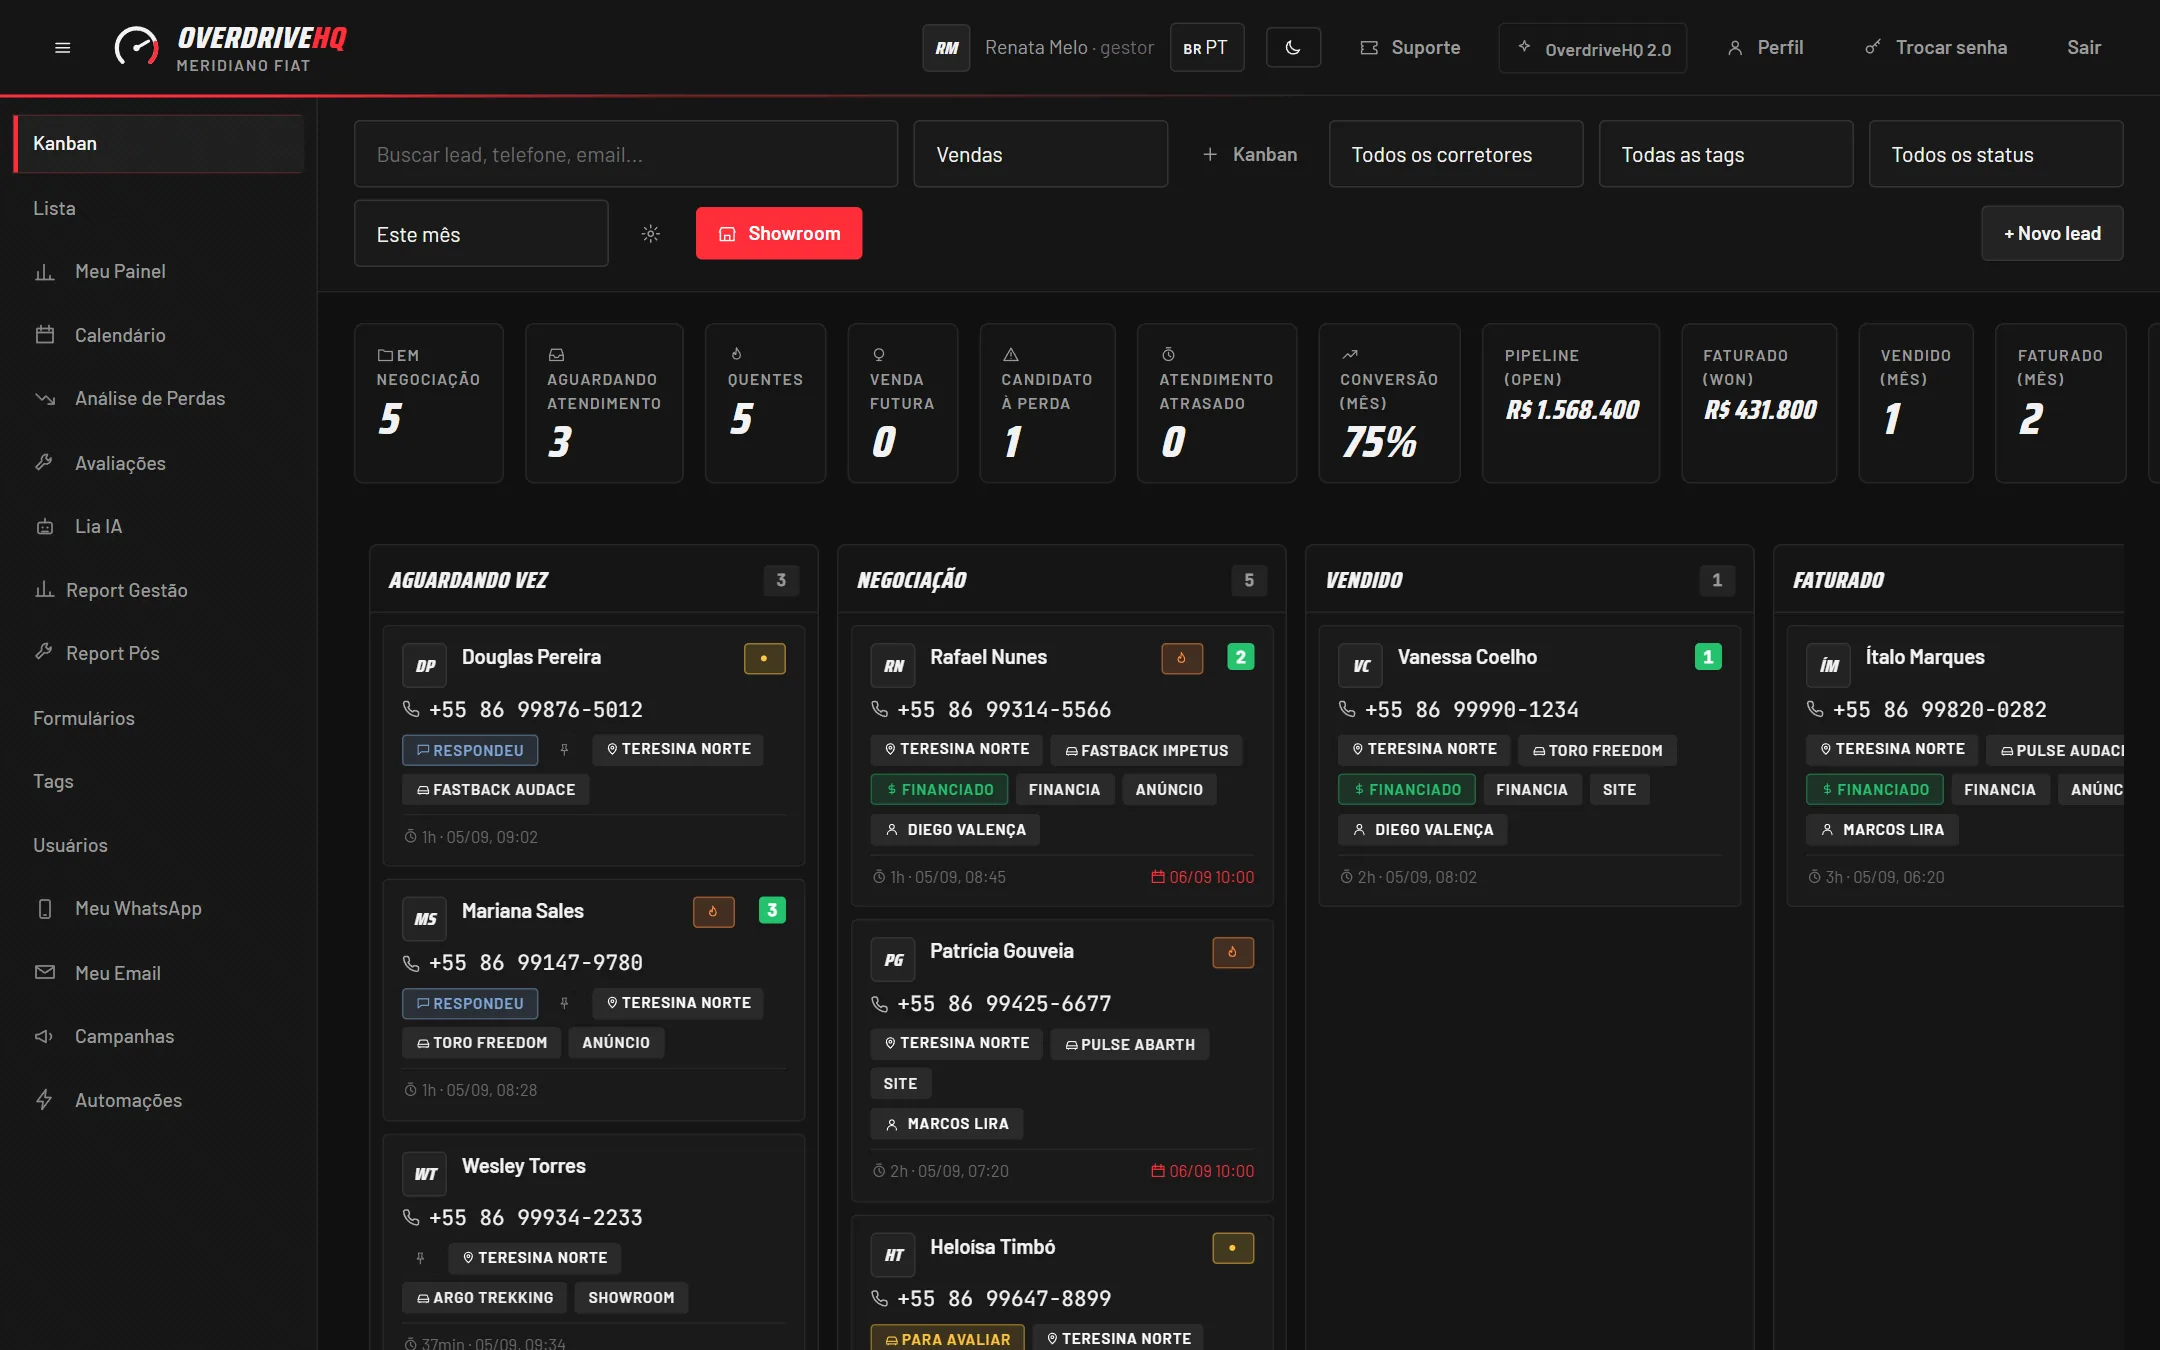Image resolution: width=2160 pixels, height=1350 pixels.
Task: Click RESPONDEU tag on Douglas Pereira card
Action: 470,750
